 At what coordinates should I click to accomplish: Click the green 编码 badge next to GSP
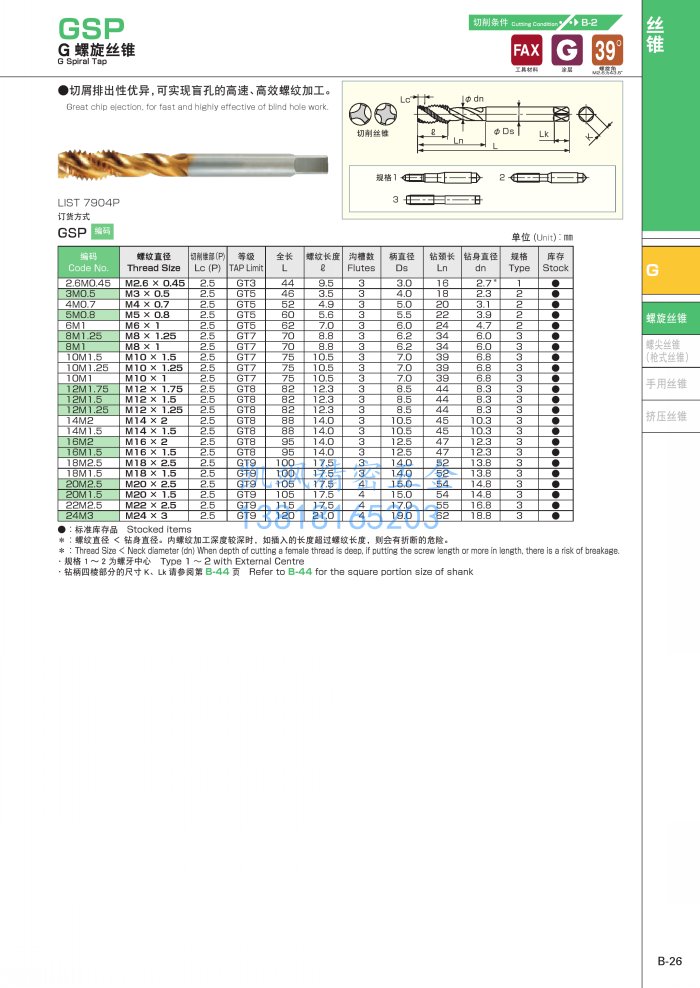tap(102, 231)
